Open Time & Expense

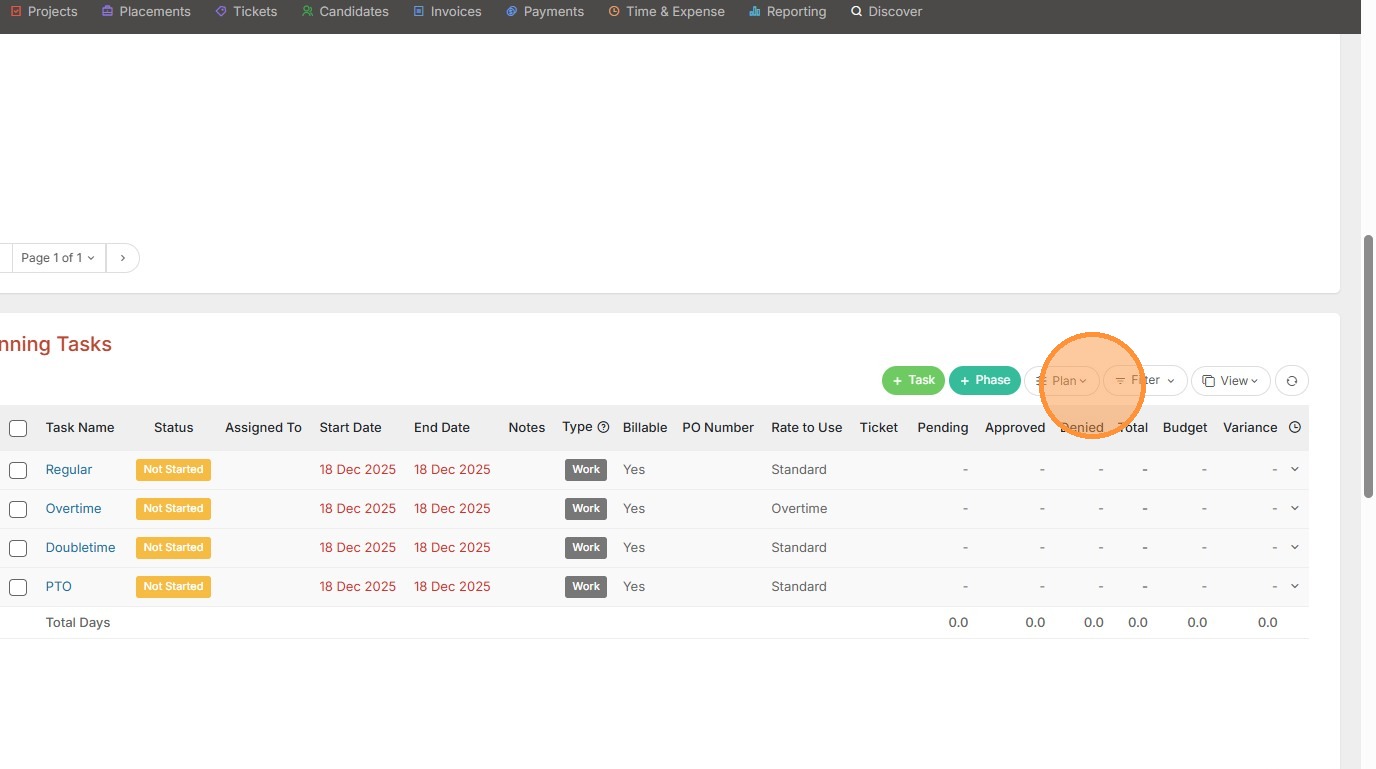(x=666, y=12)
